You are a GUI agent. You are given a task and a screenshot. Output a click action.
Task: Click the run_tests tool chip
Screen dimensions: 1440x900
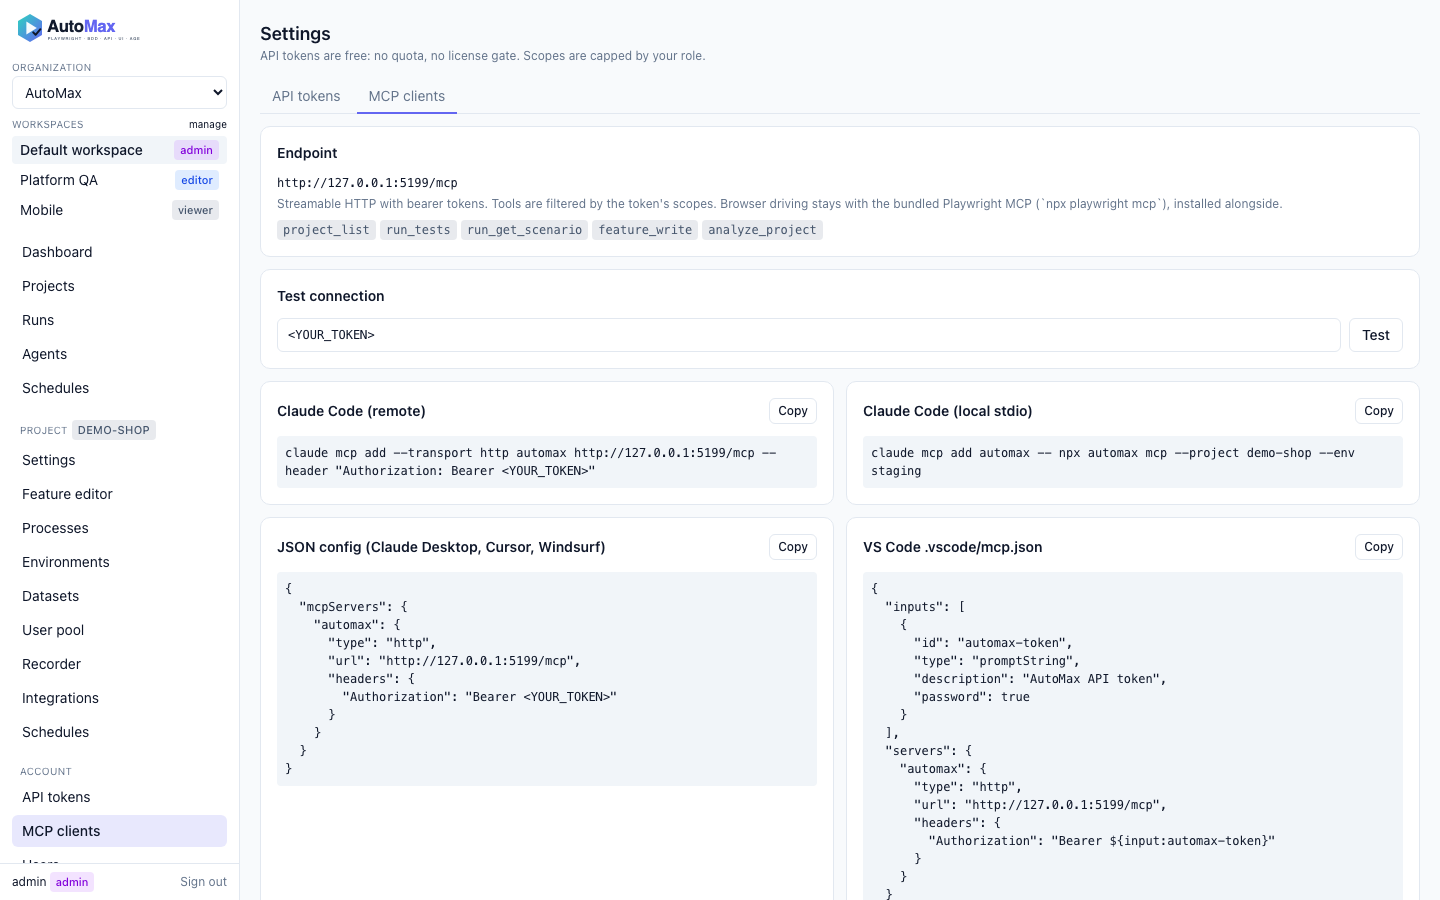tap(418, 230)
